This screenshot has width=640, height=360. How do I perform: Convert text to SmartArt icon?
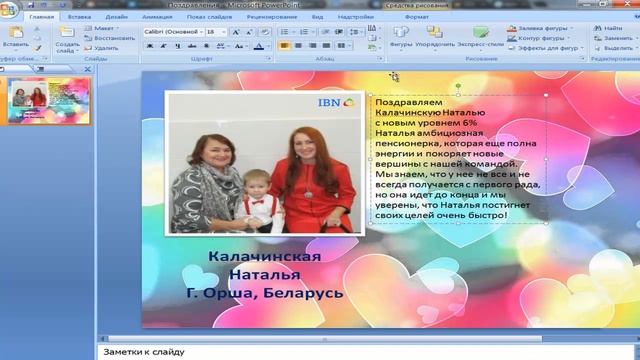[x=372, y=48]
